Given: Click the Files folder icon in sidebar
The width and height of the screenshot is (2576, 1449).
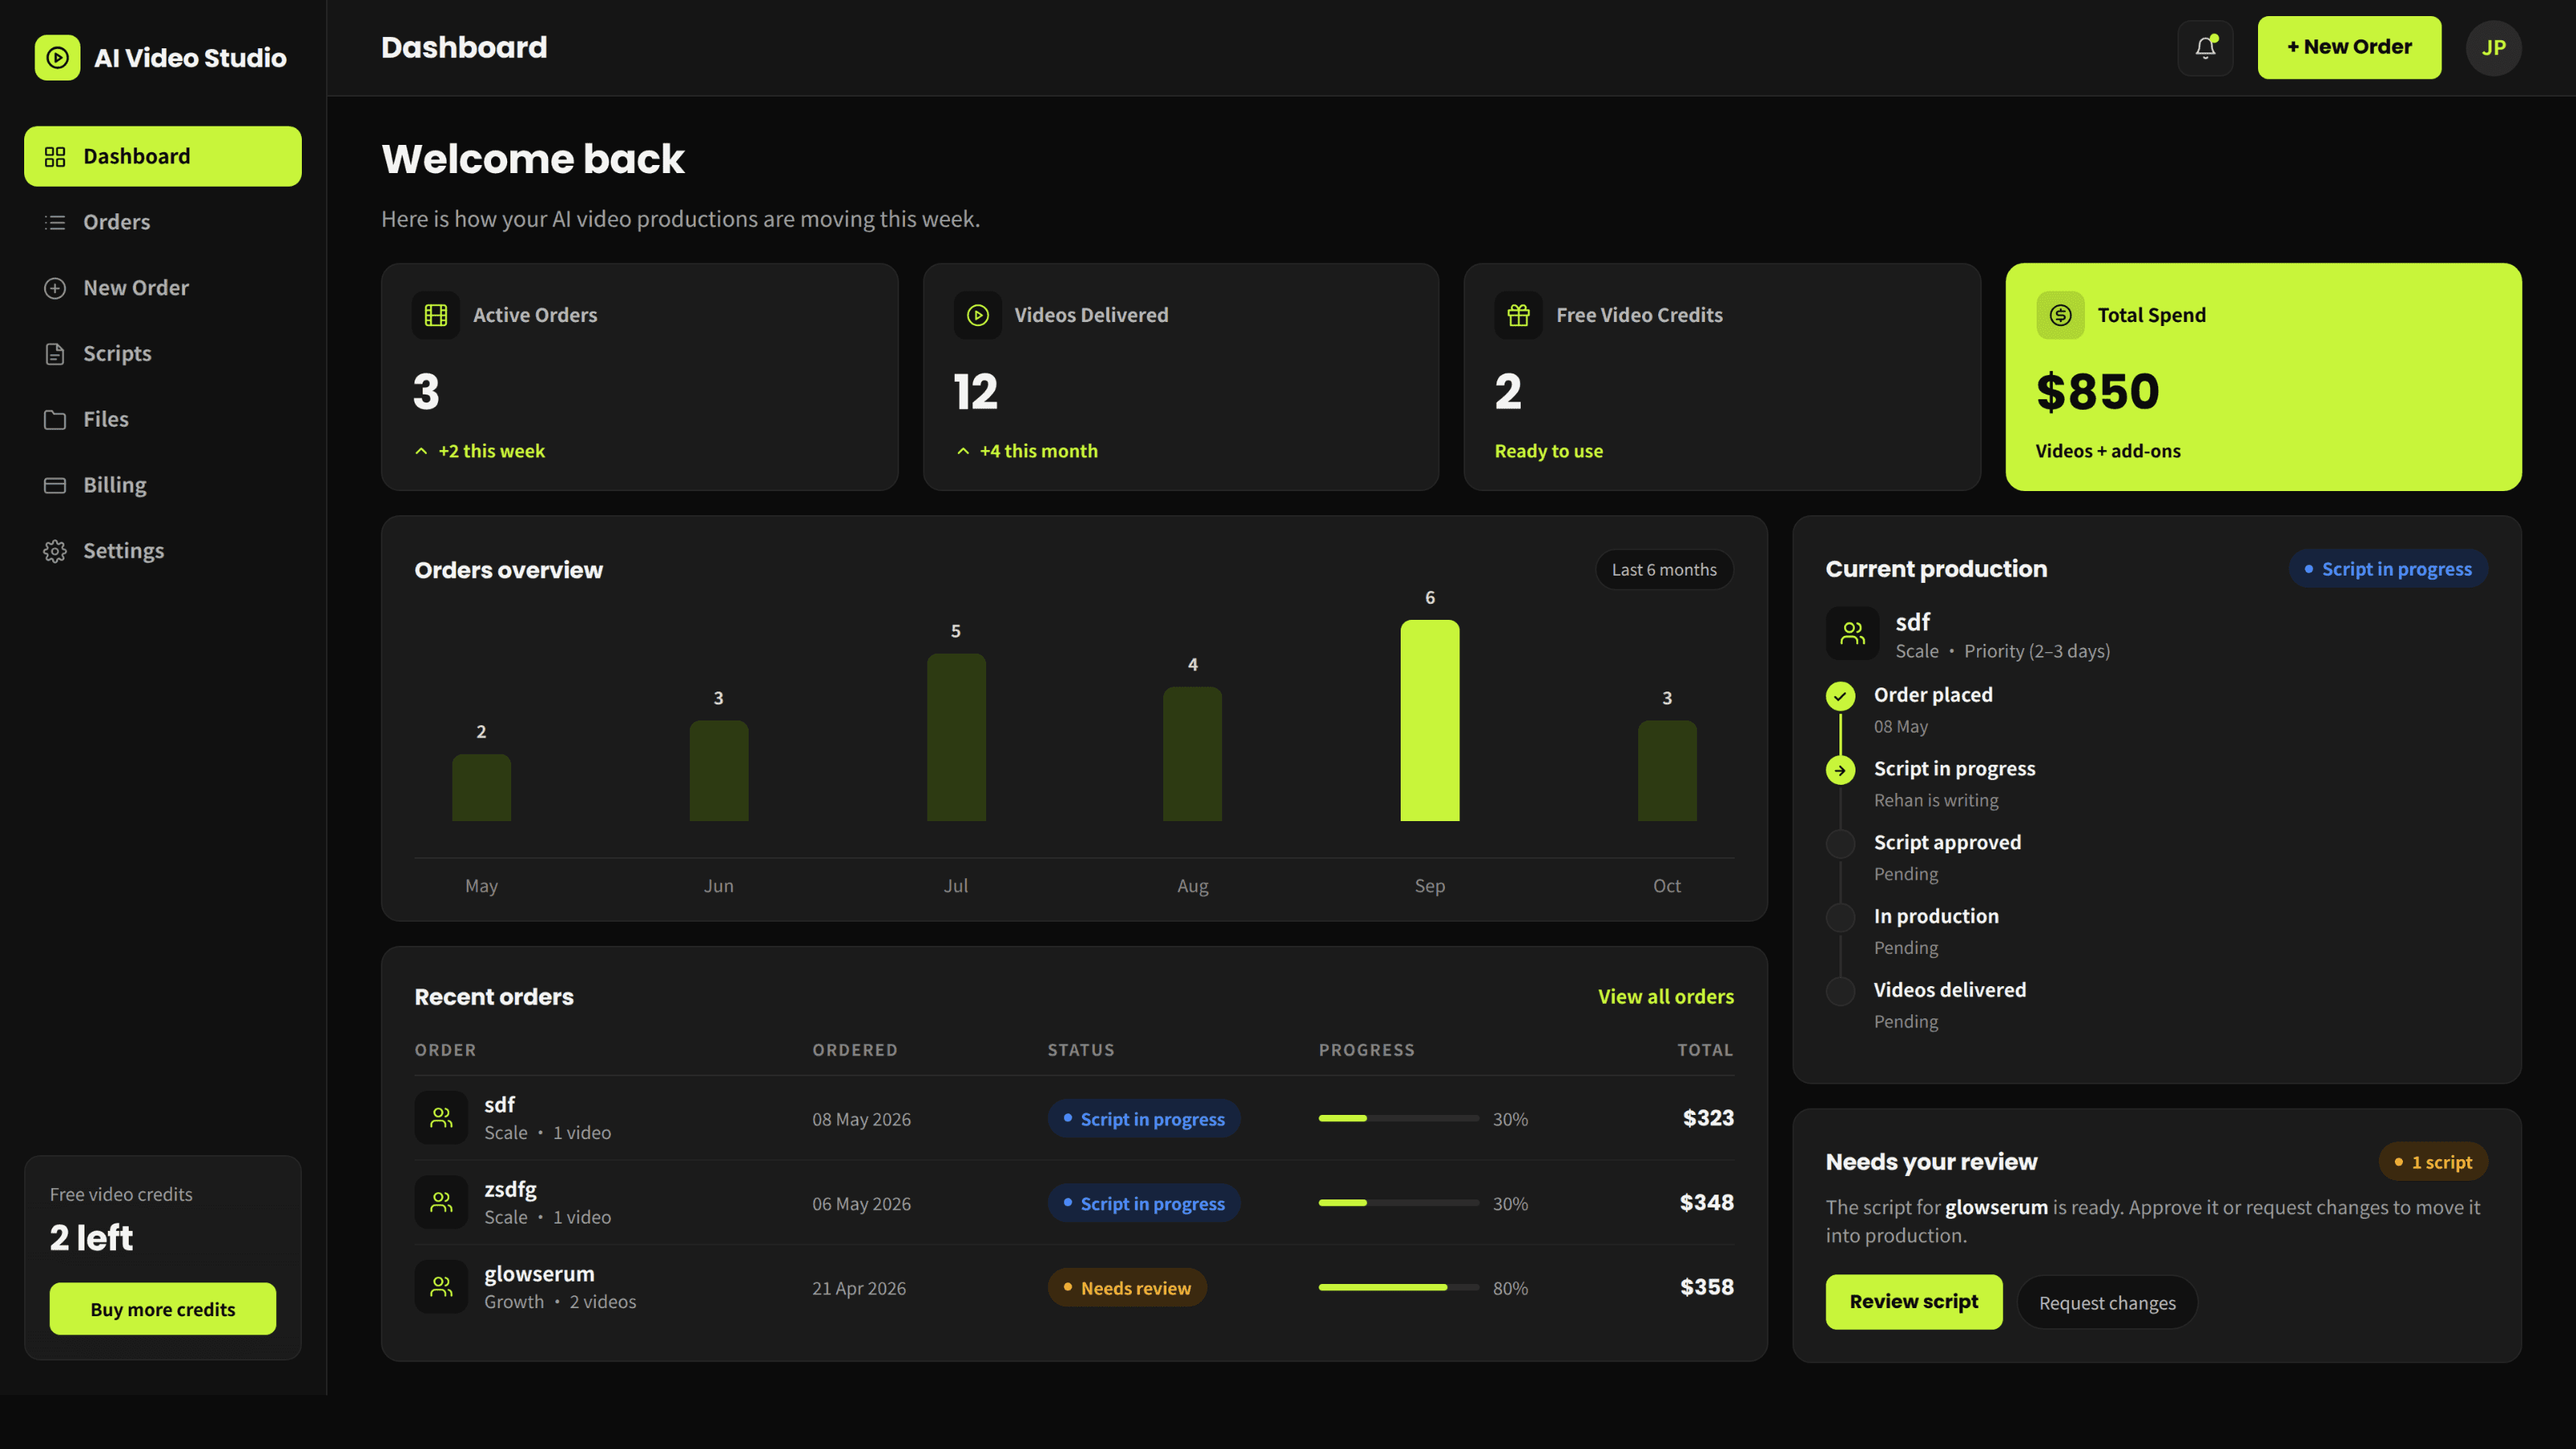Looking at the screenshot, I should tap(55, 420).
